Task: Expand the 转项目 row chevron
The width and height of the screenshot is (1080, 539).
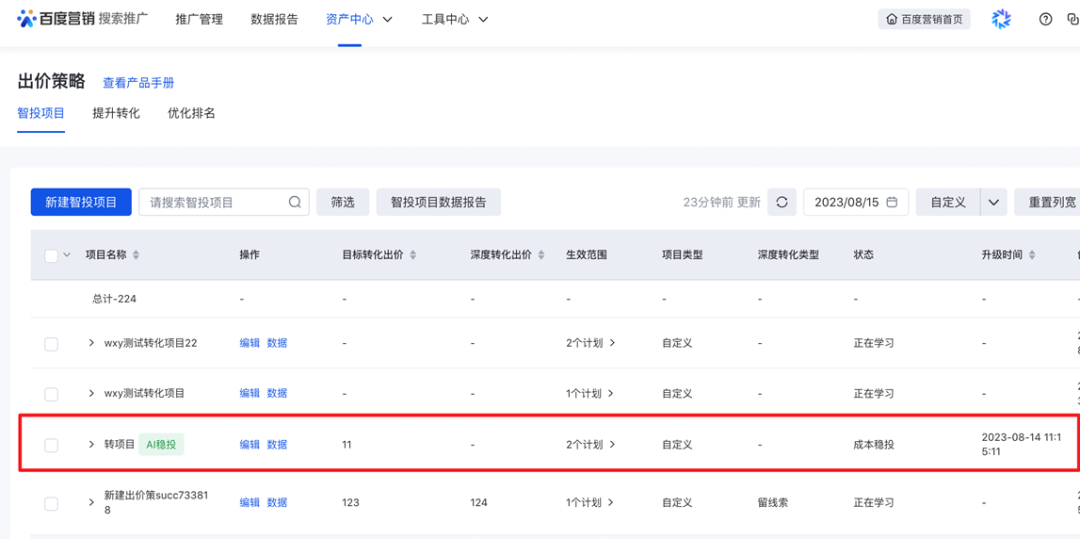Action: (x=91, y=444)
